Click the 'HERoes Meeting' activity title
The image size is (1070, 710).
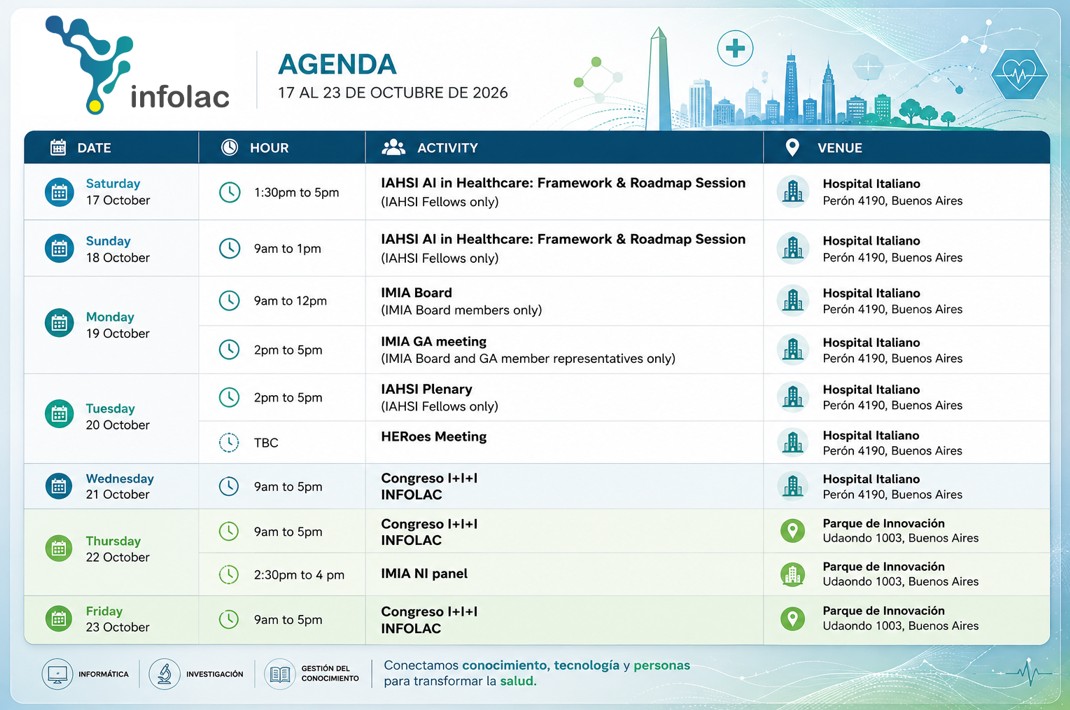434,436
